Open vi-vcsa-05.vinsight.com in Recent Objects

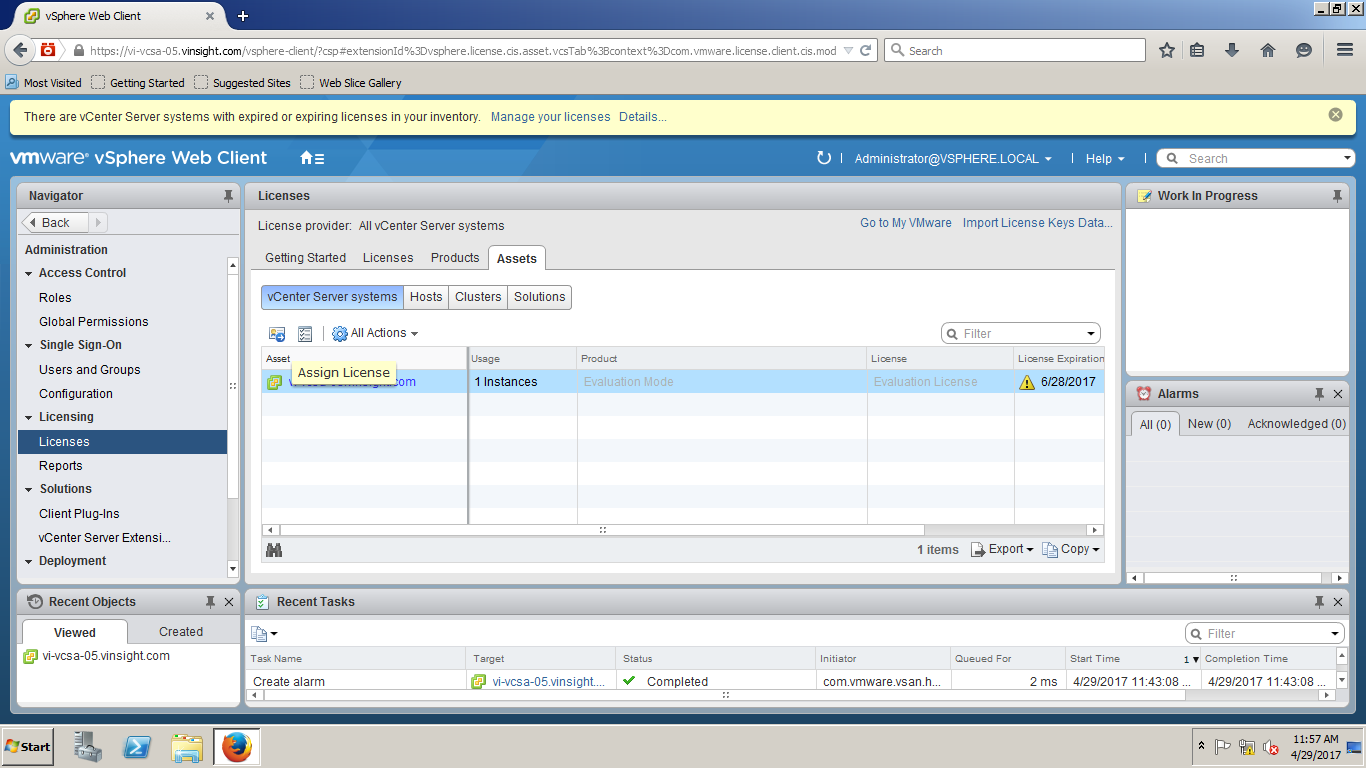[x=106, y=656]
